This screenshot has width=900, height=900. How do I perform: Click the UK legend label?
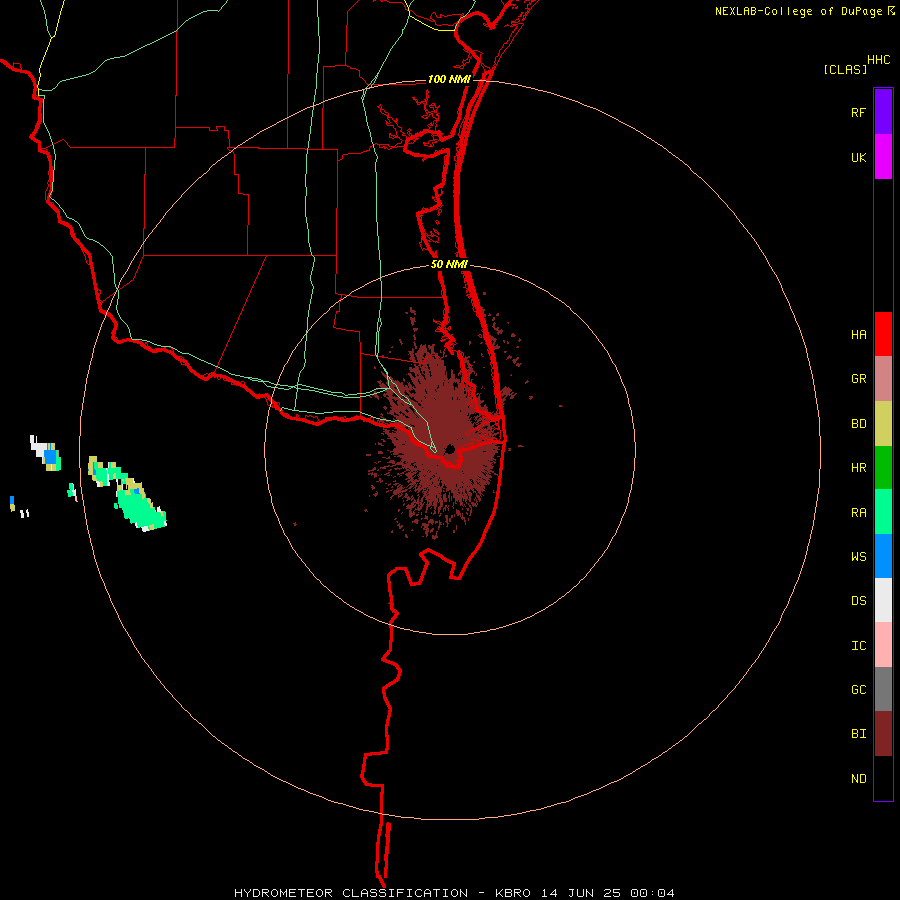point(858,158)
